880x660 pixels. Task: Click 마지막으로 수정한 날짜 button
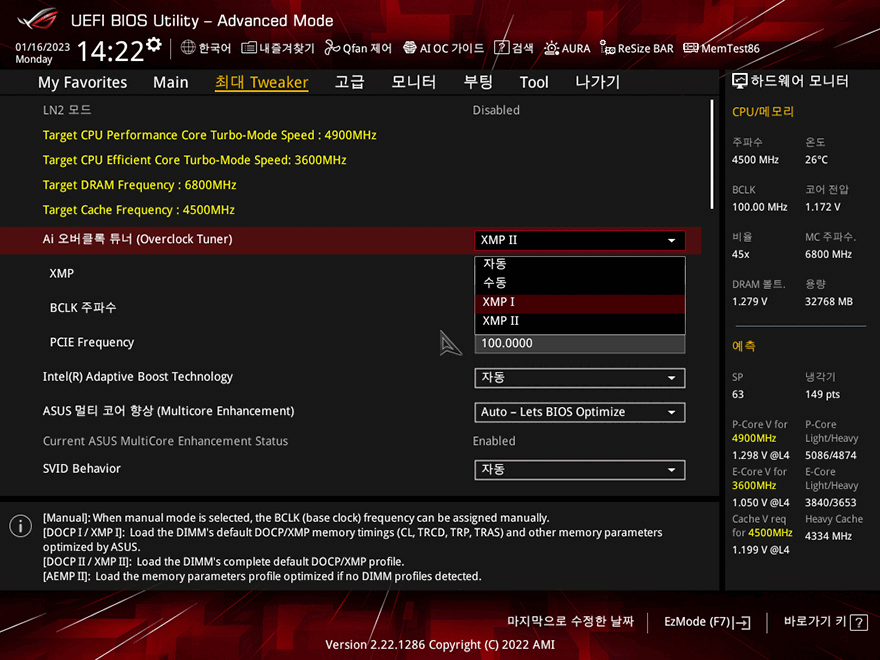570,622
